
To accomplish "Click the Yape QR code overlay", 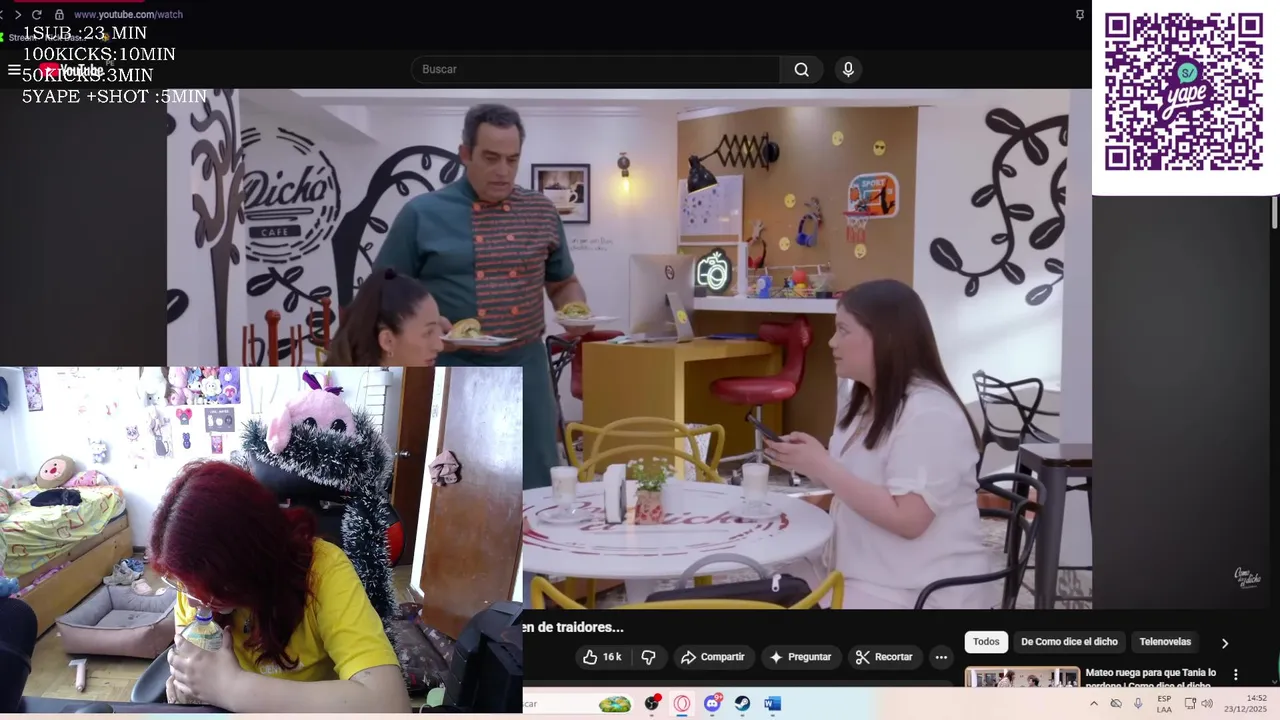I will (x=1184, y=91).
